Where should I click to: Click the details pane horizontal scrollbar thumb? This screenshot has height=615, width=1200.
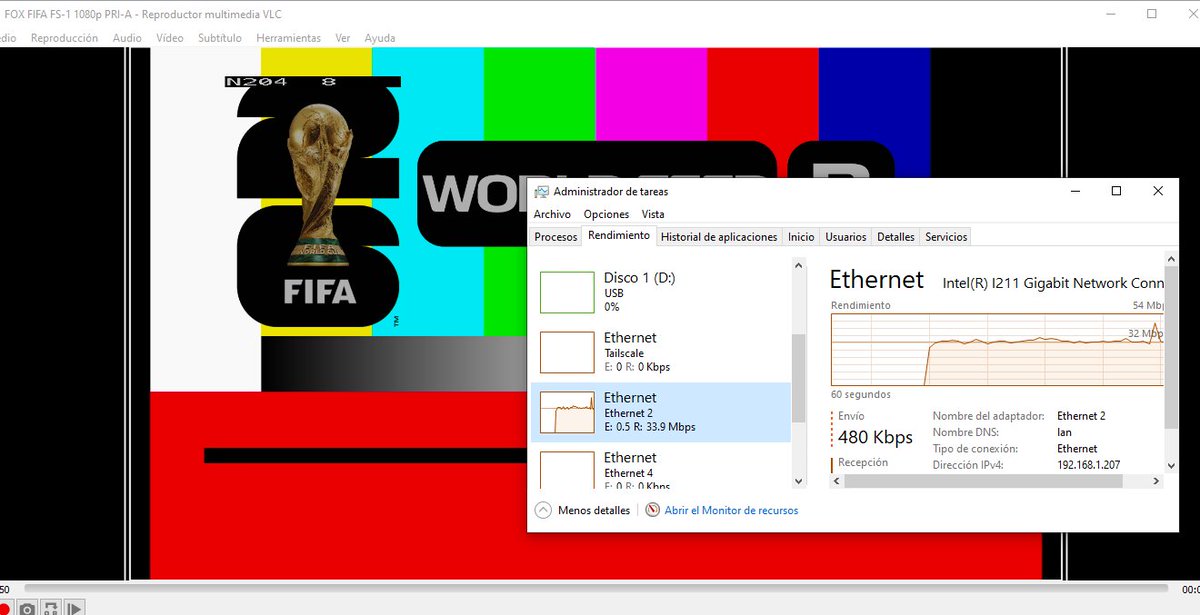(x=984, y=481)
